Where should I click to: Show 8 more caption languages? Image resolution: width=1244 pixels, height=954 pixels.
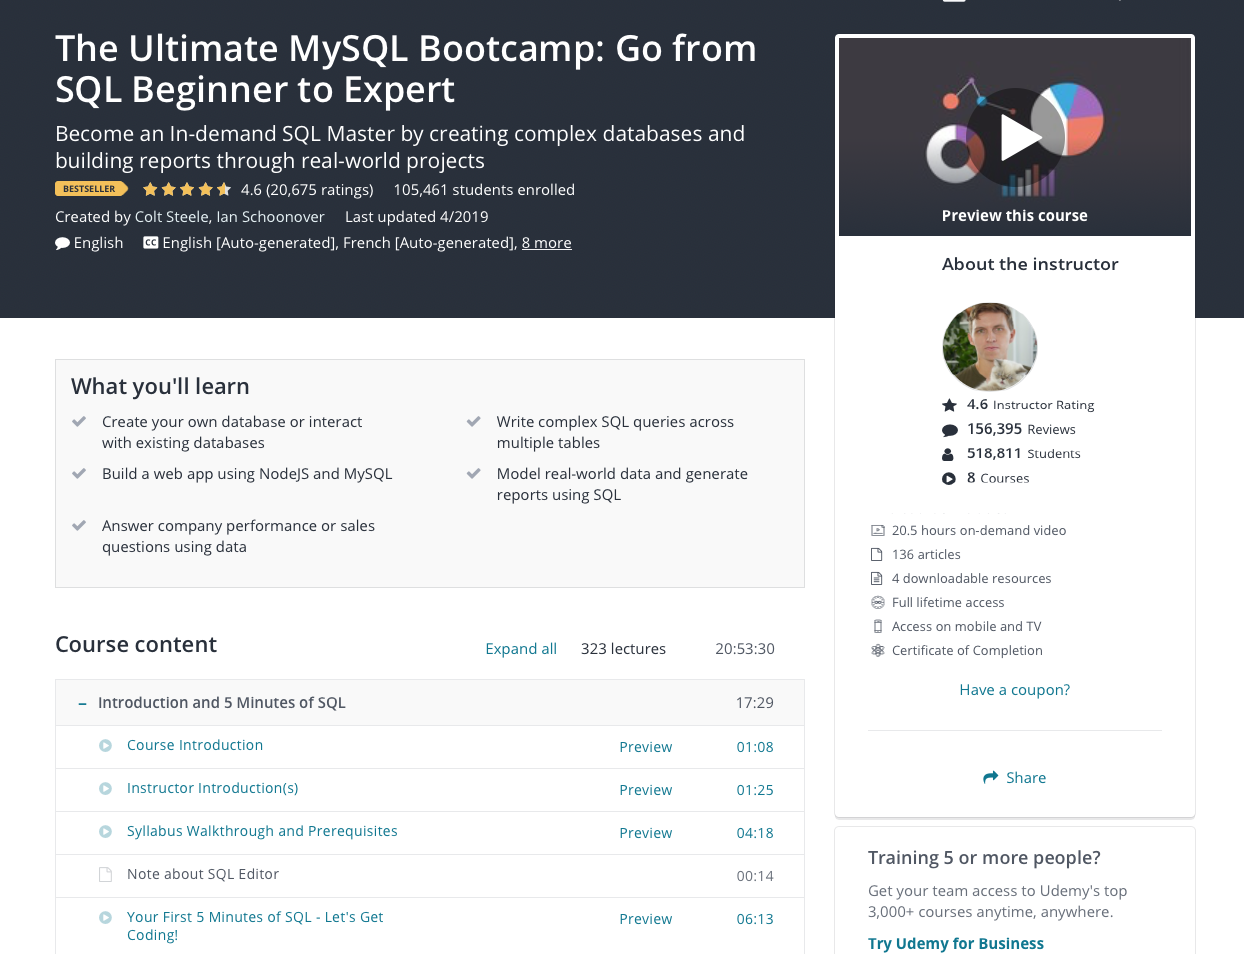click(546, 243)
